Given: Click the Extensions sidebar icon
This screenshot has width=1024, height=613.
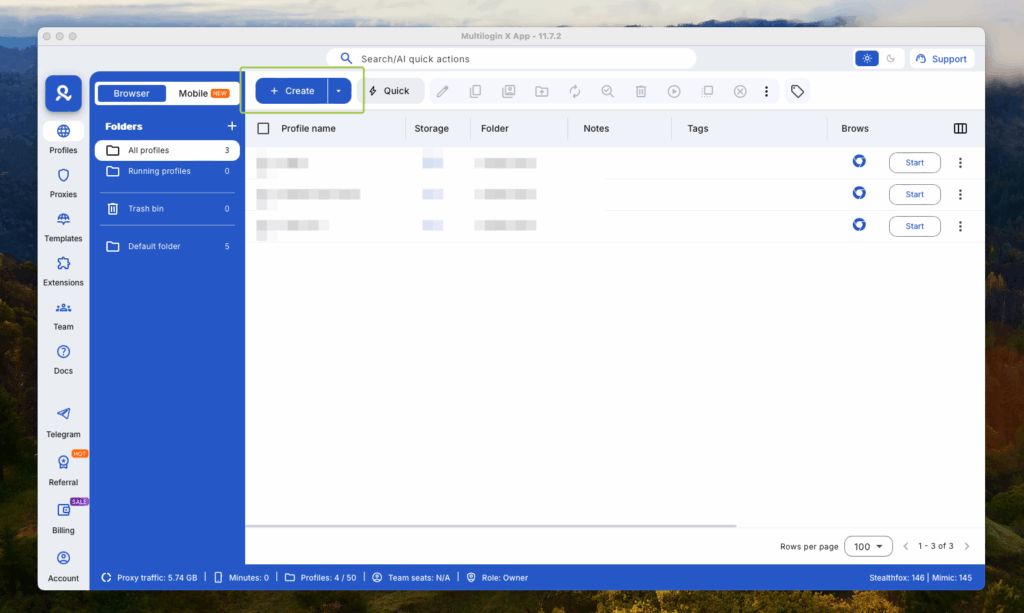Looking at the screenshot, I should 63,270.
